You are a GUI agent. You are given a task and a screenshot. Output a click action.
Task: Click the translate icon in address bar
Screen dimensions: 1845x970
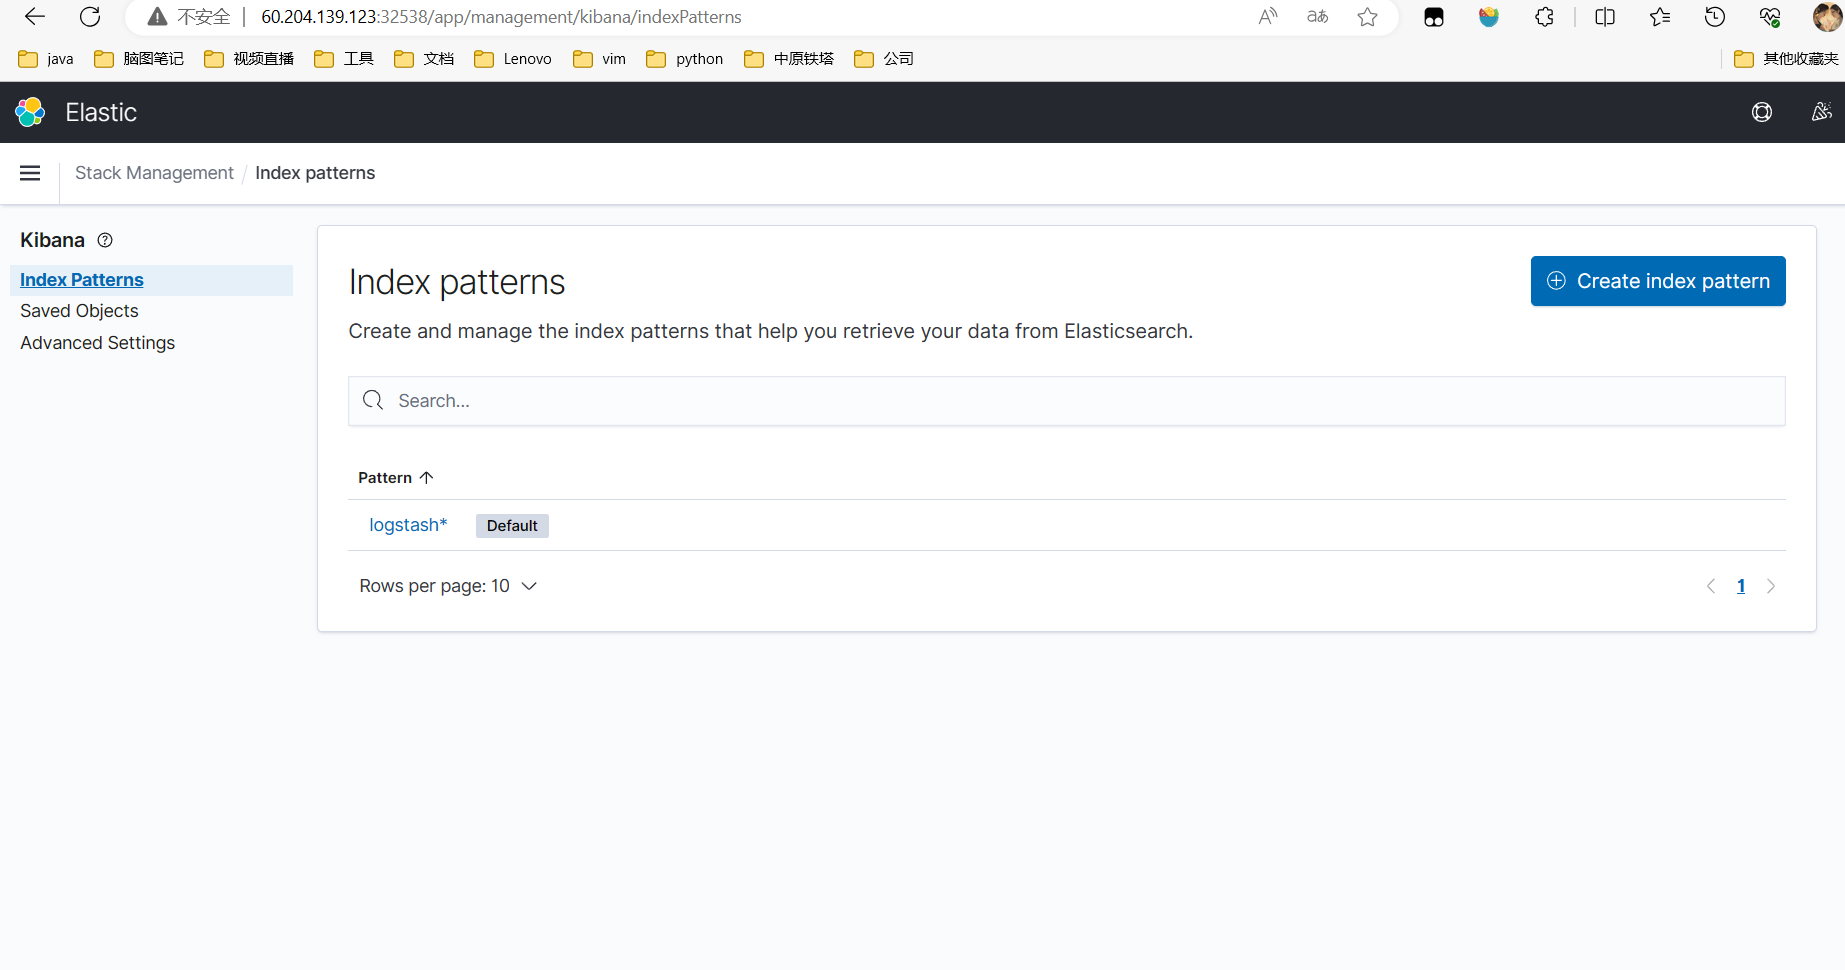pyautogui.click(x=1318, y=17)
